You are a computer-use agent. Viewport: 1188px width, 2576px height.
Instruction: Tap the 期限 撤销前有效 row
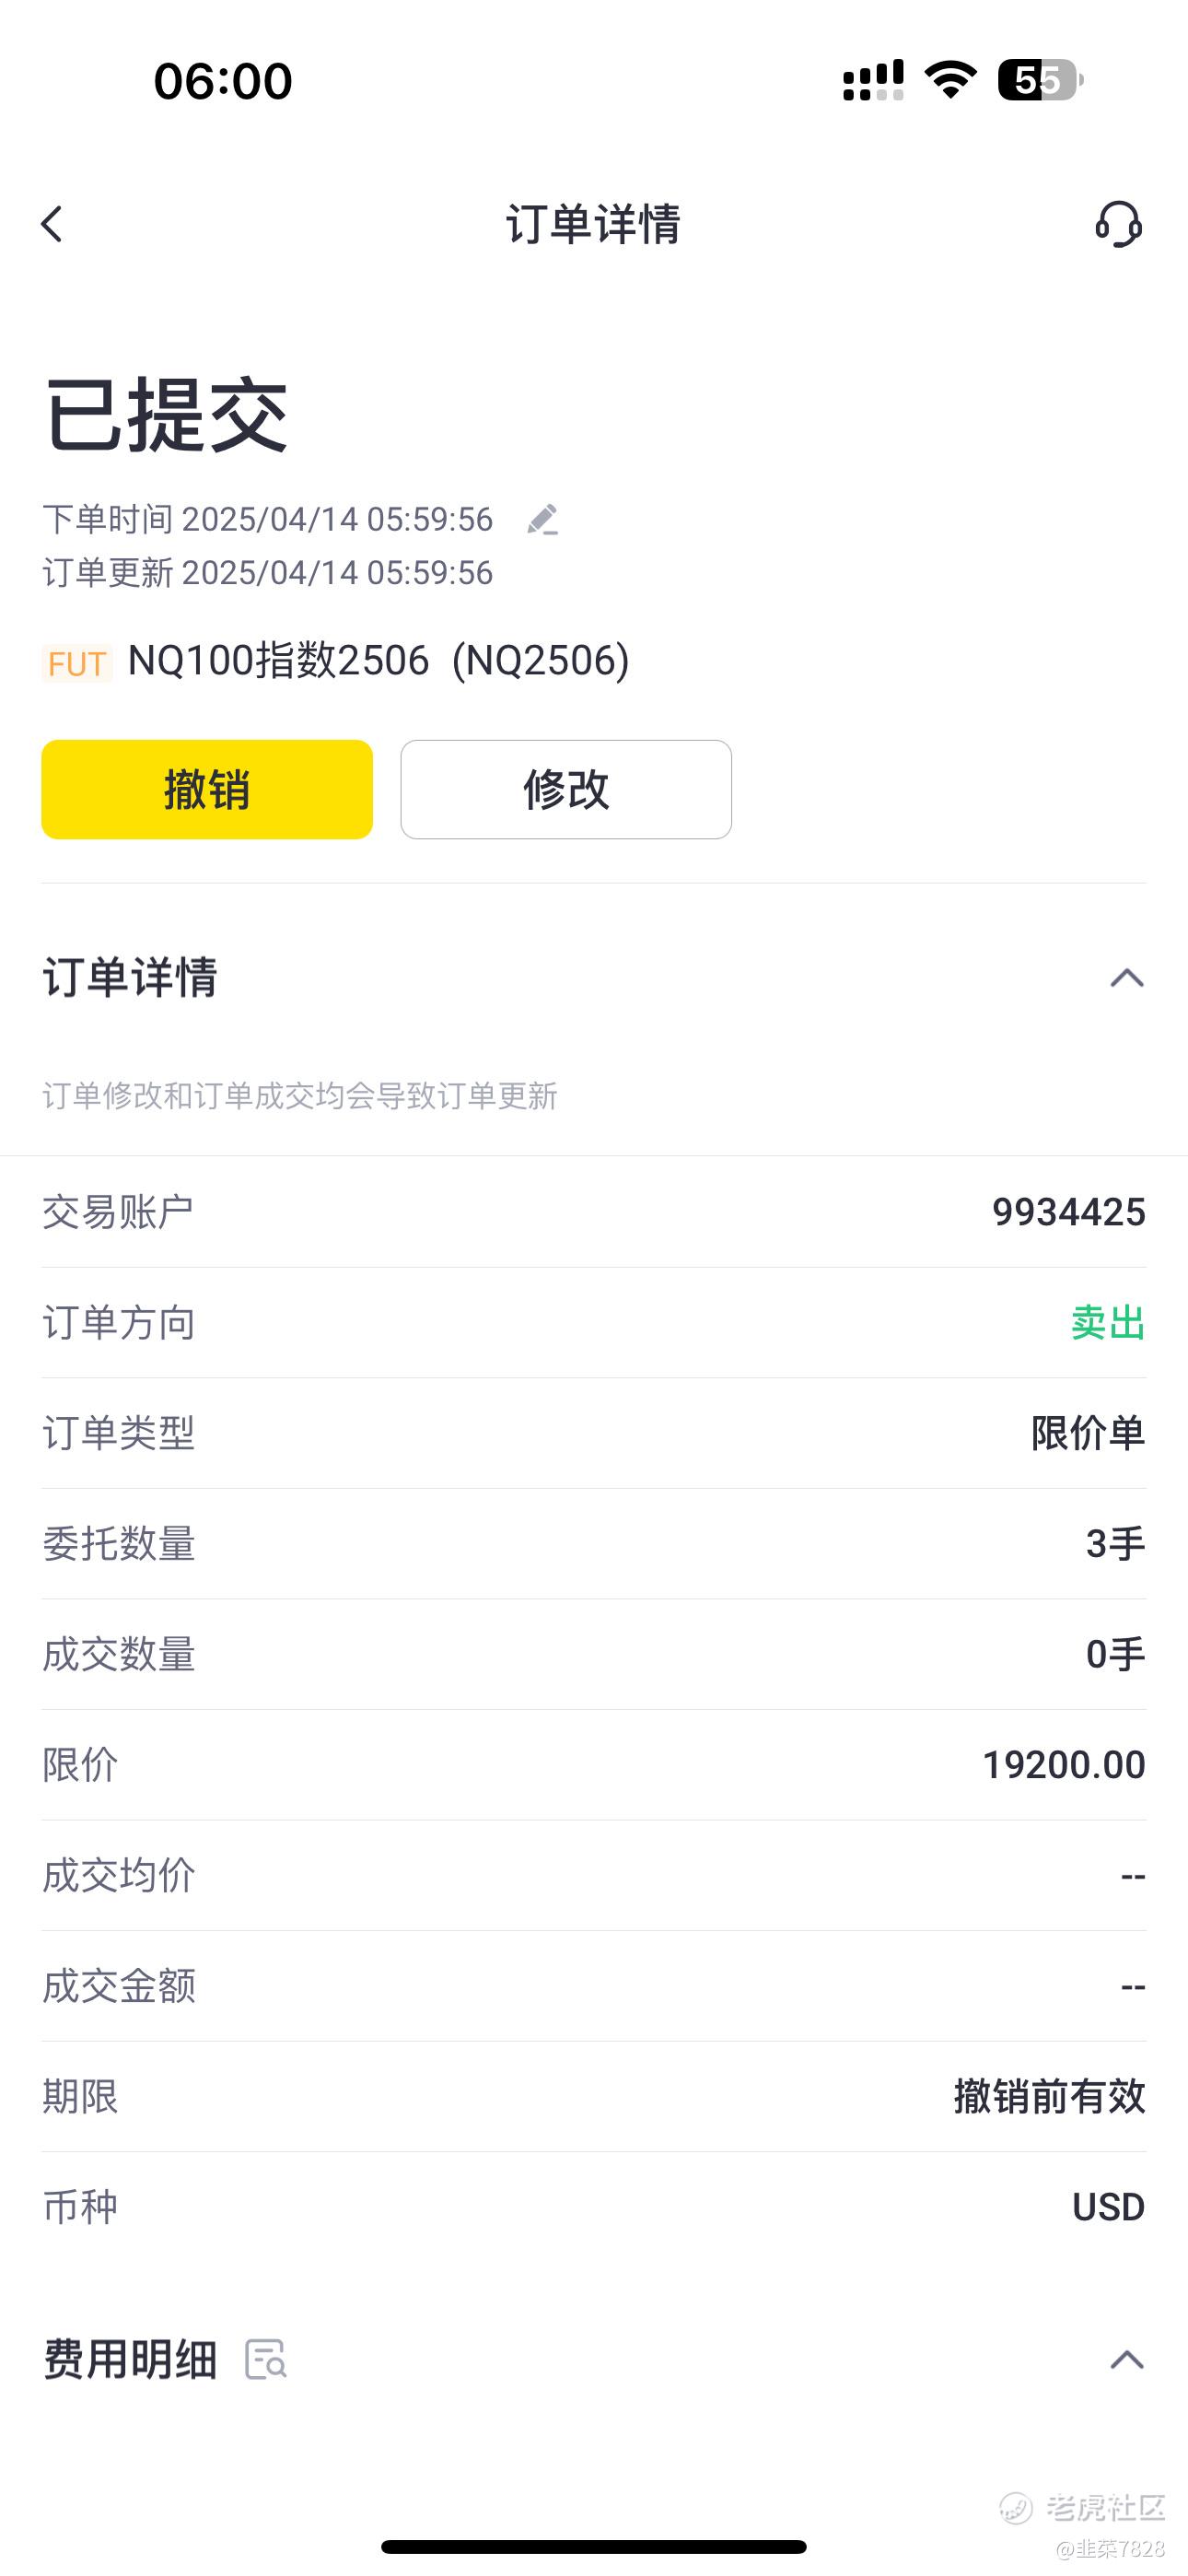point(594,2096)
